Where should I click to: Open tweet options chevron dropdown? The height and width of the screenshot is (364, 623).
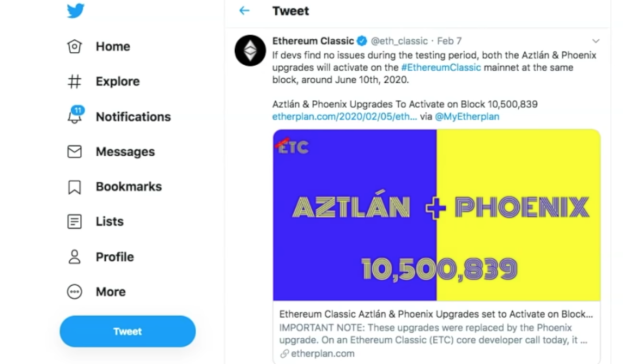596,41
